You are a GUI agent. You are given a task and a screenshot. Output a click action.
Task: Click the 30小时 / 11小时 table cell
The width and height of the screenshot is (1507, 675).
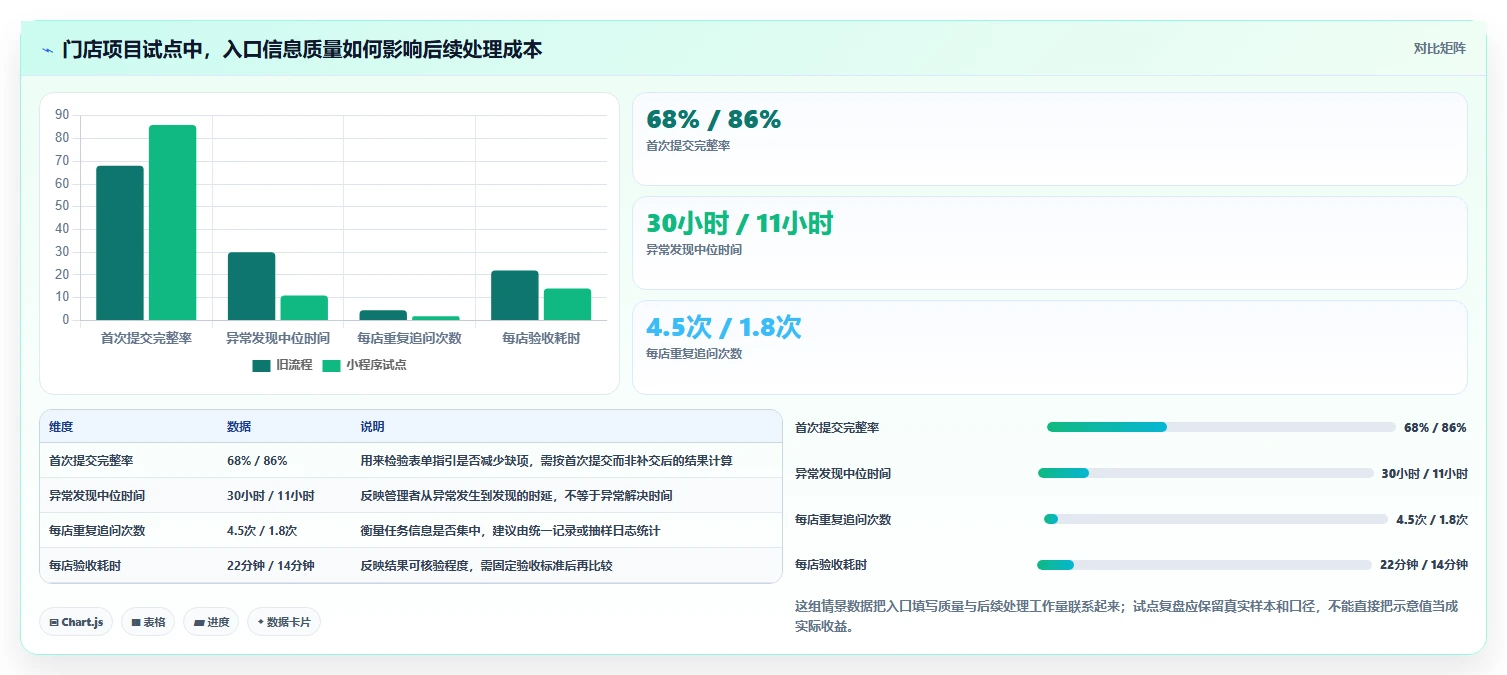(x=270, y=496)
